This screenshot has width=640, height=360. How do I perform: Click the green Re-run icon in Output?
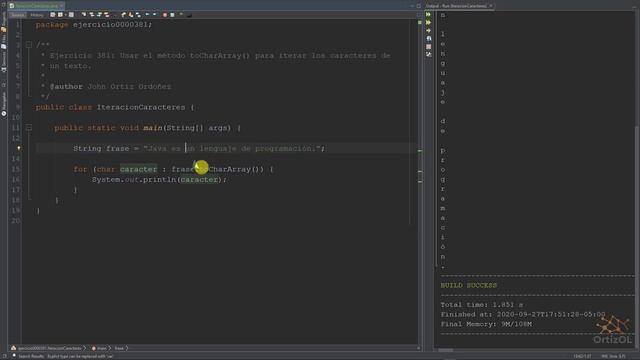coord(428,14)
